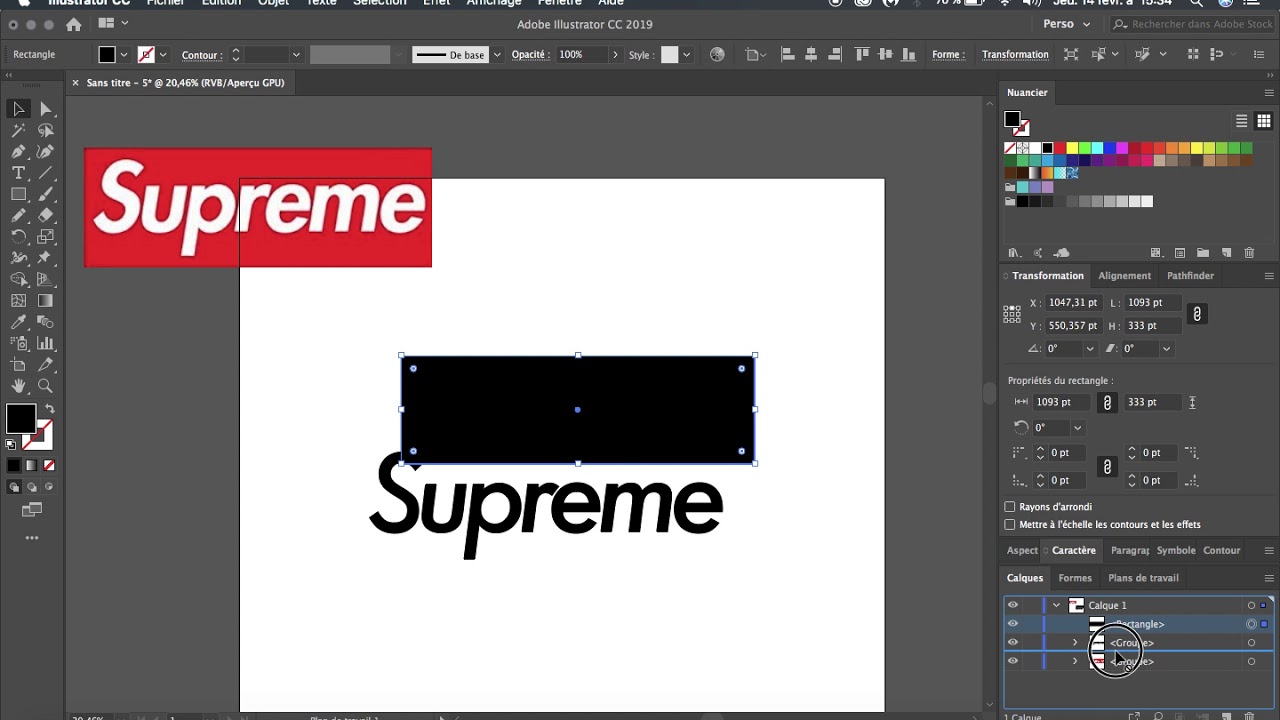Select the Zoom tool
This screenshot has height=720, width=1280.
[45, 386]
